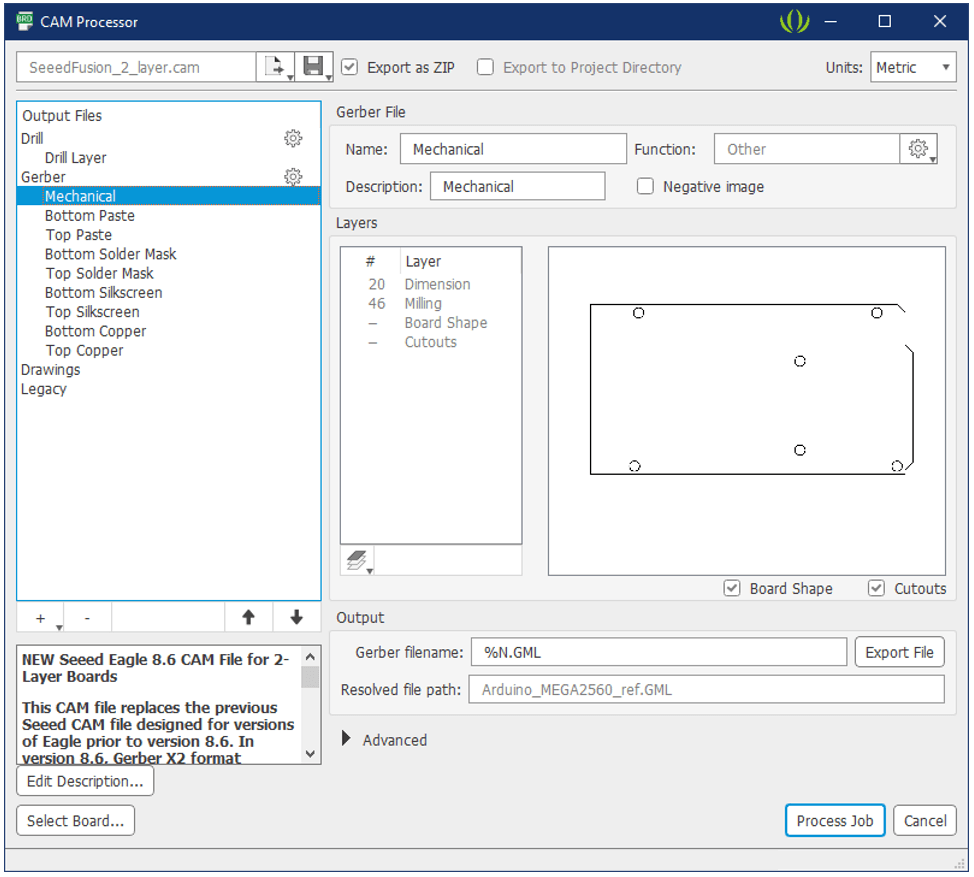Screen dimensions: 974x877
Task: Select the Top Copper output in the tree
Action: (x=84, y=350)
